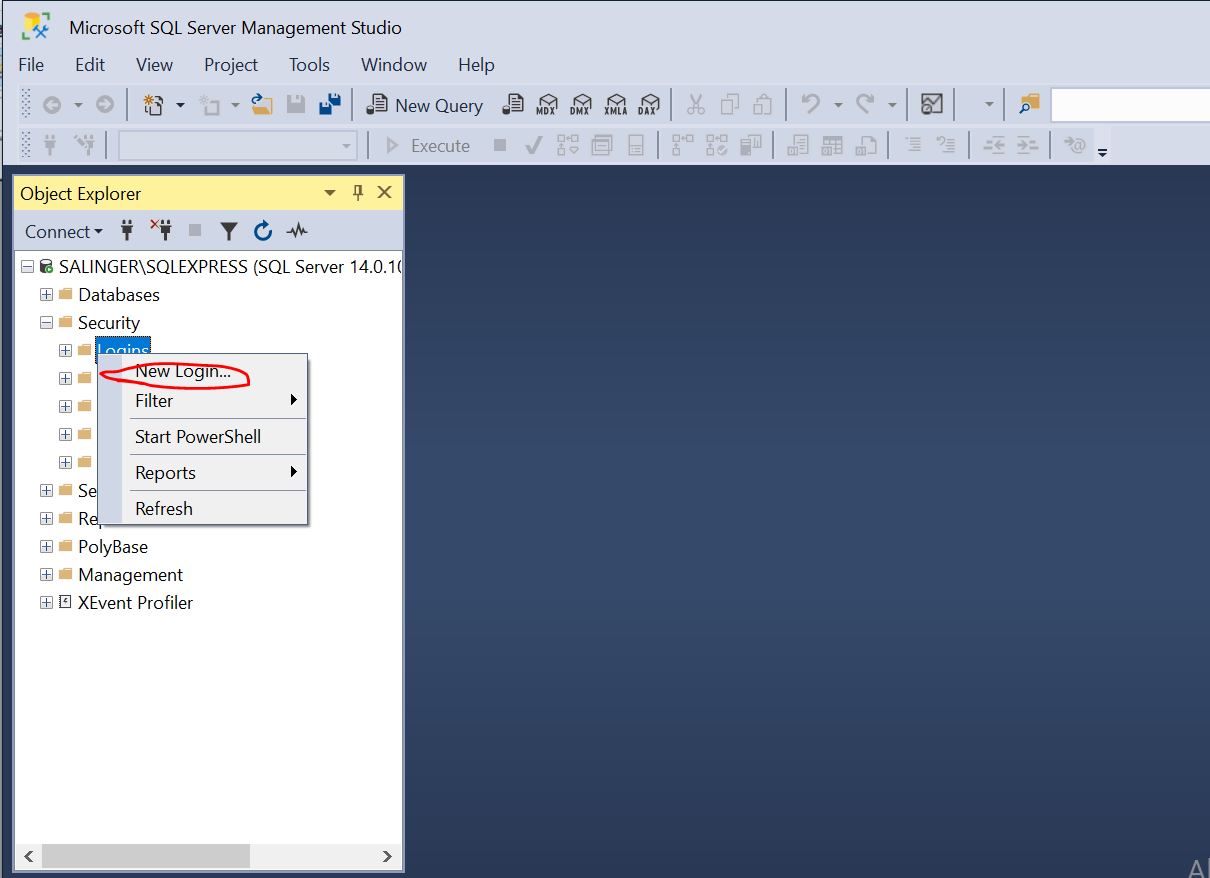Open an Analysis Services MDX Query
Image resolution: width=1210 pixels, height=878 pixels.
547,105
